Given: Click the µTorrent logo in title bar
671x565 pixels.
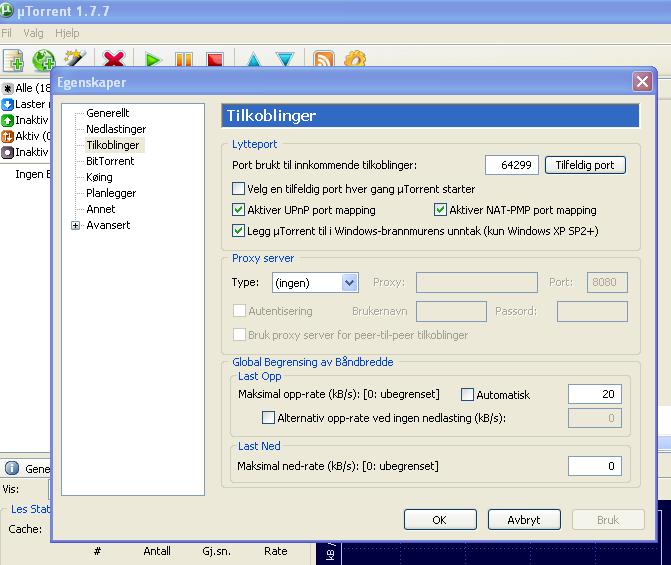Looking at the screenshot, I should coord(6,10).
